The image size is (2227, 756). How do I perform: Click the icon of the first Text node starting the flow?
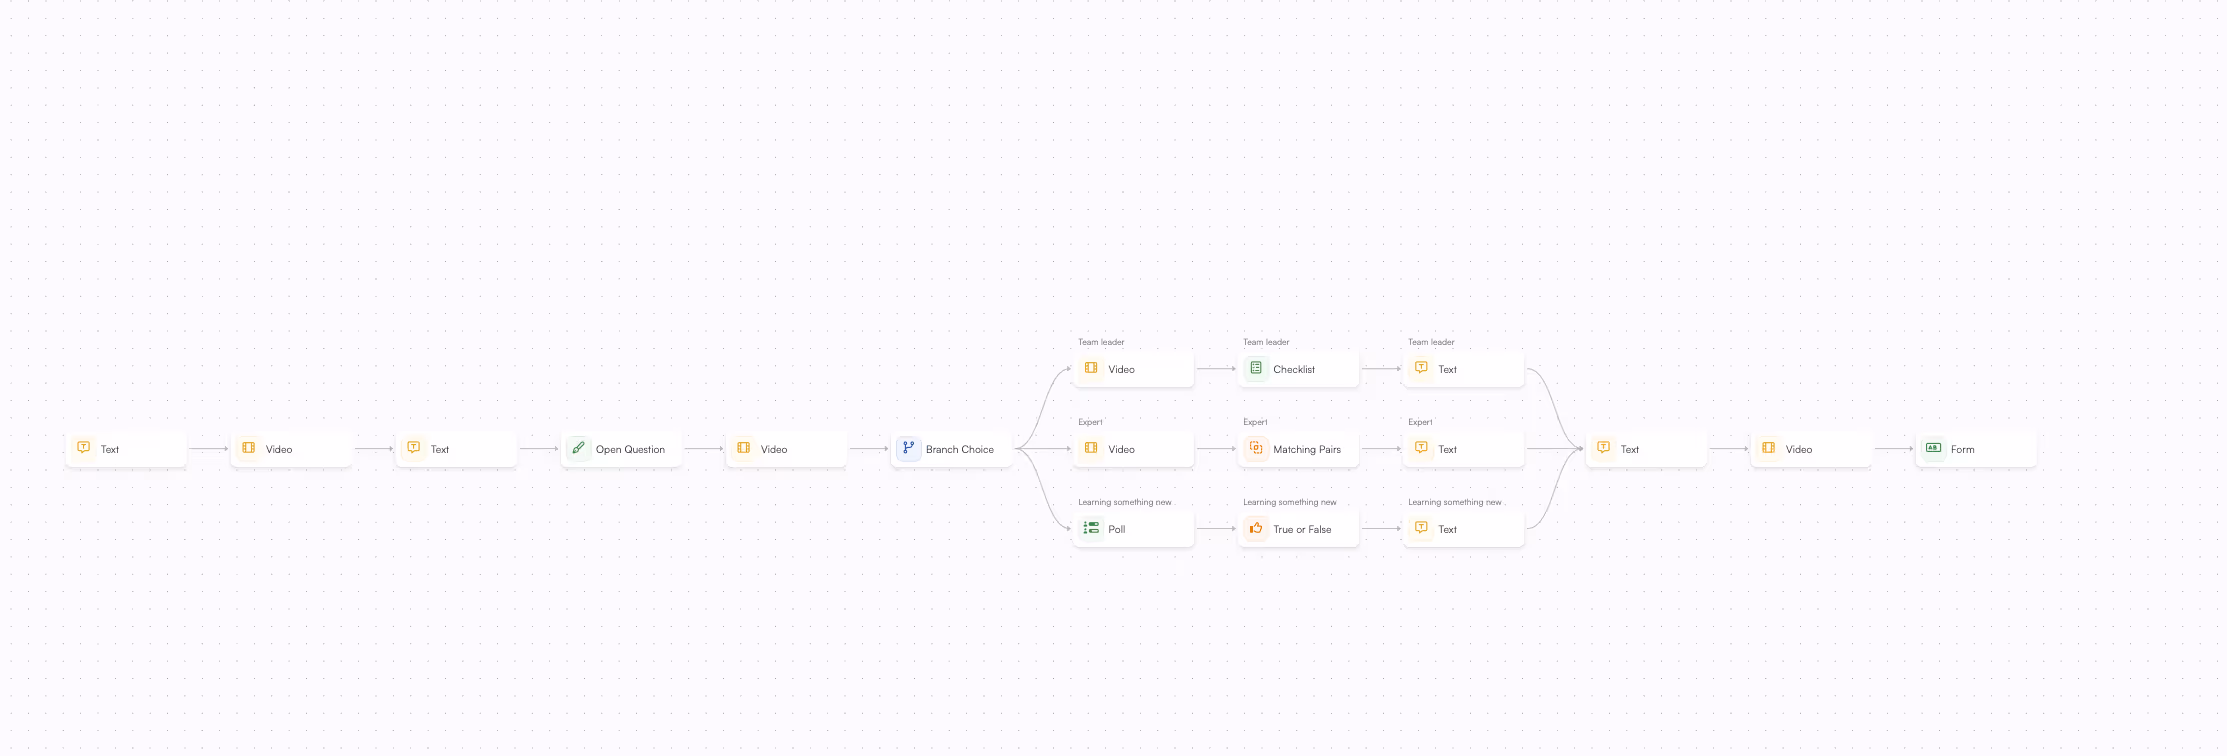[84, 448]
